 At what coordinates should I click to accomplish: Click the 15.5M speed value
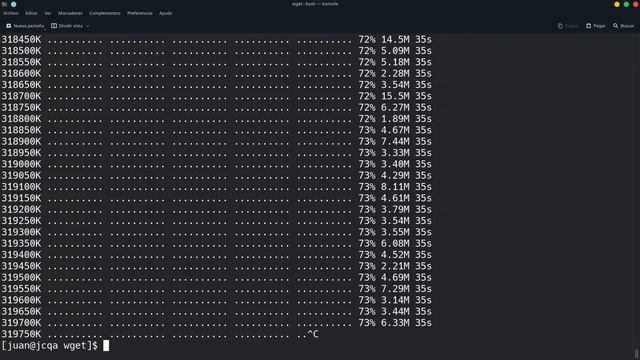coord(395,96)
